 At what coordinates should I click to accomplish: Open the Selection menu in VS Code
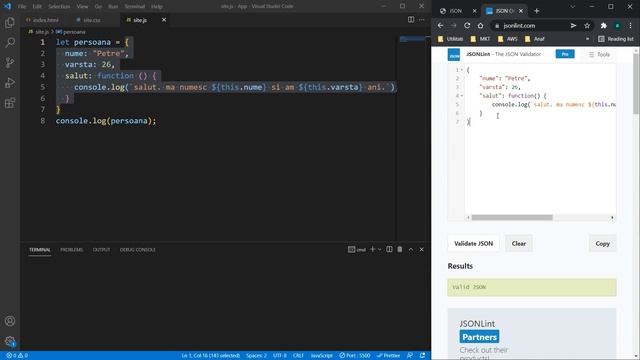(x=59, y=7)
